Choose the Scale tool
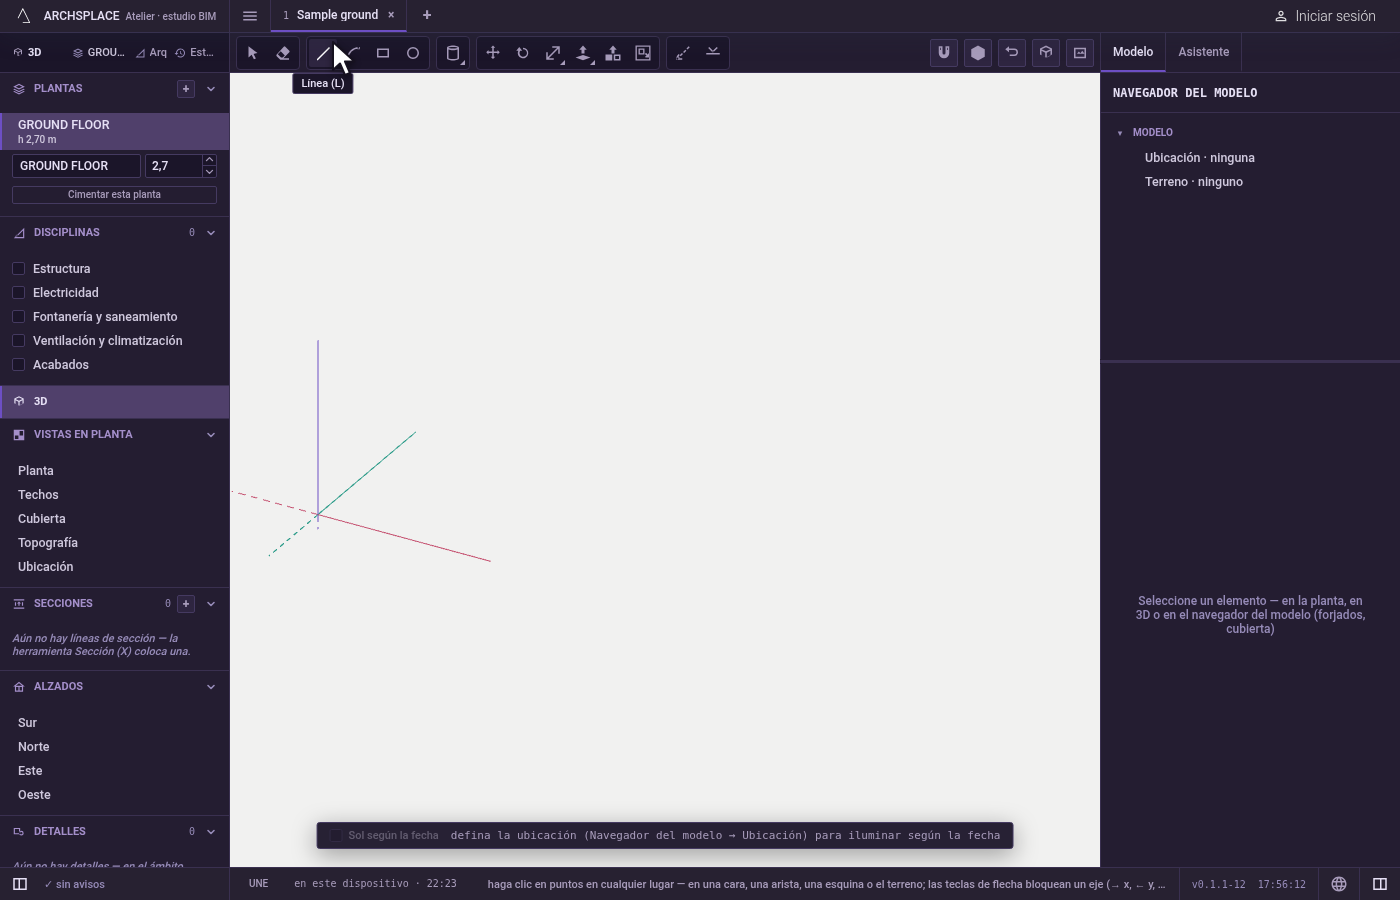 tap(553, 53)
